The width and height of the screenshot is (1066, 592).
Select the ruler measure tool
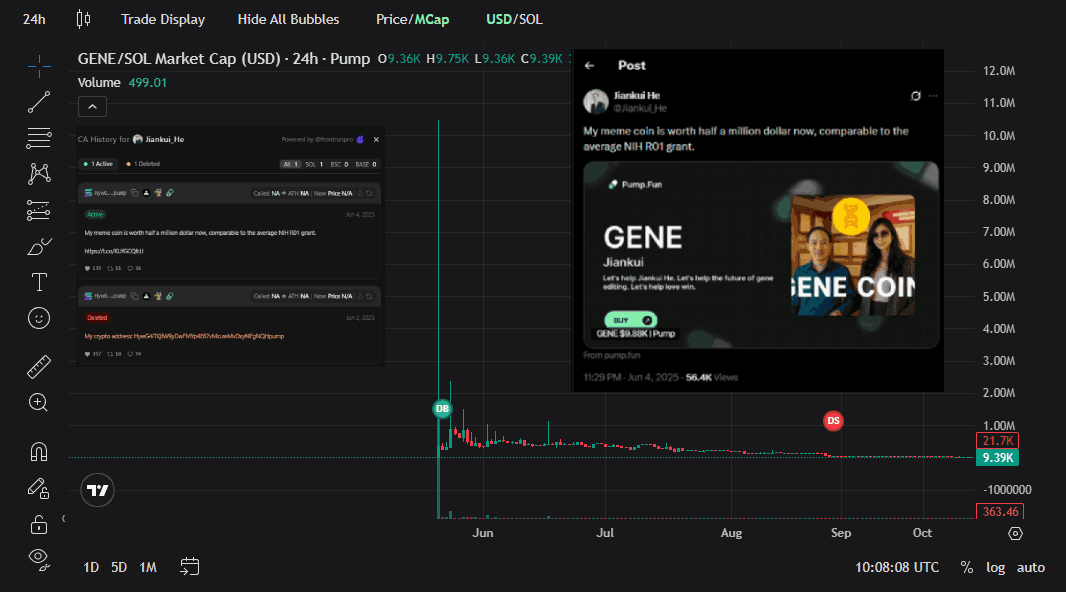point(39,366)
